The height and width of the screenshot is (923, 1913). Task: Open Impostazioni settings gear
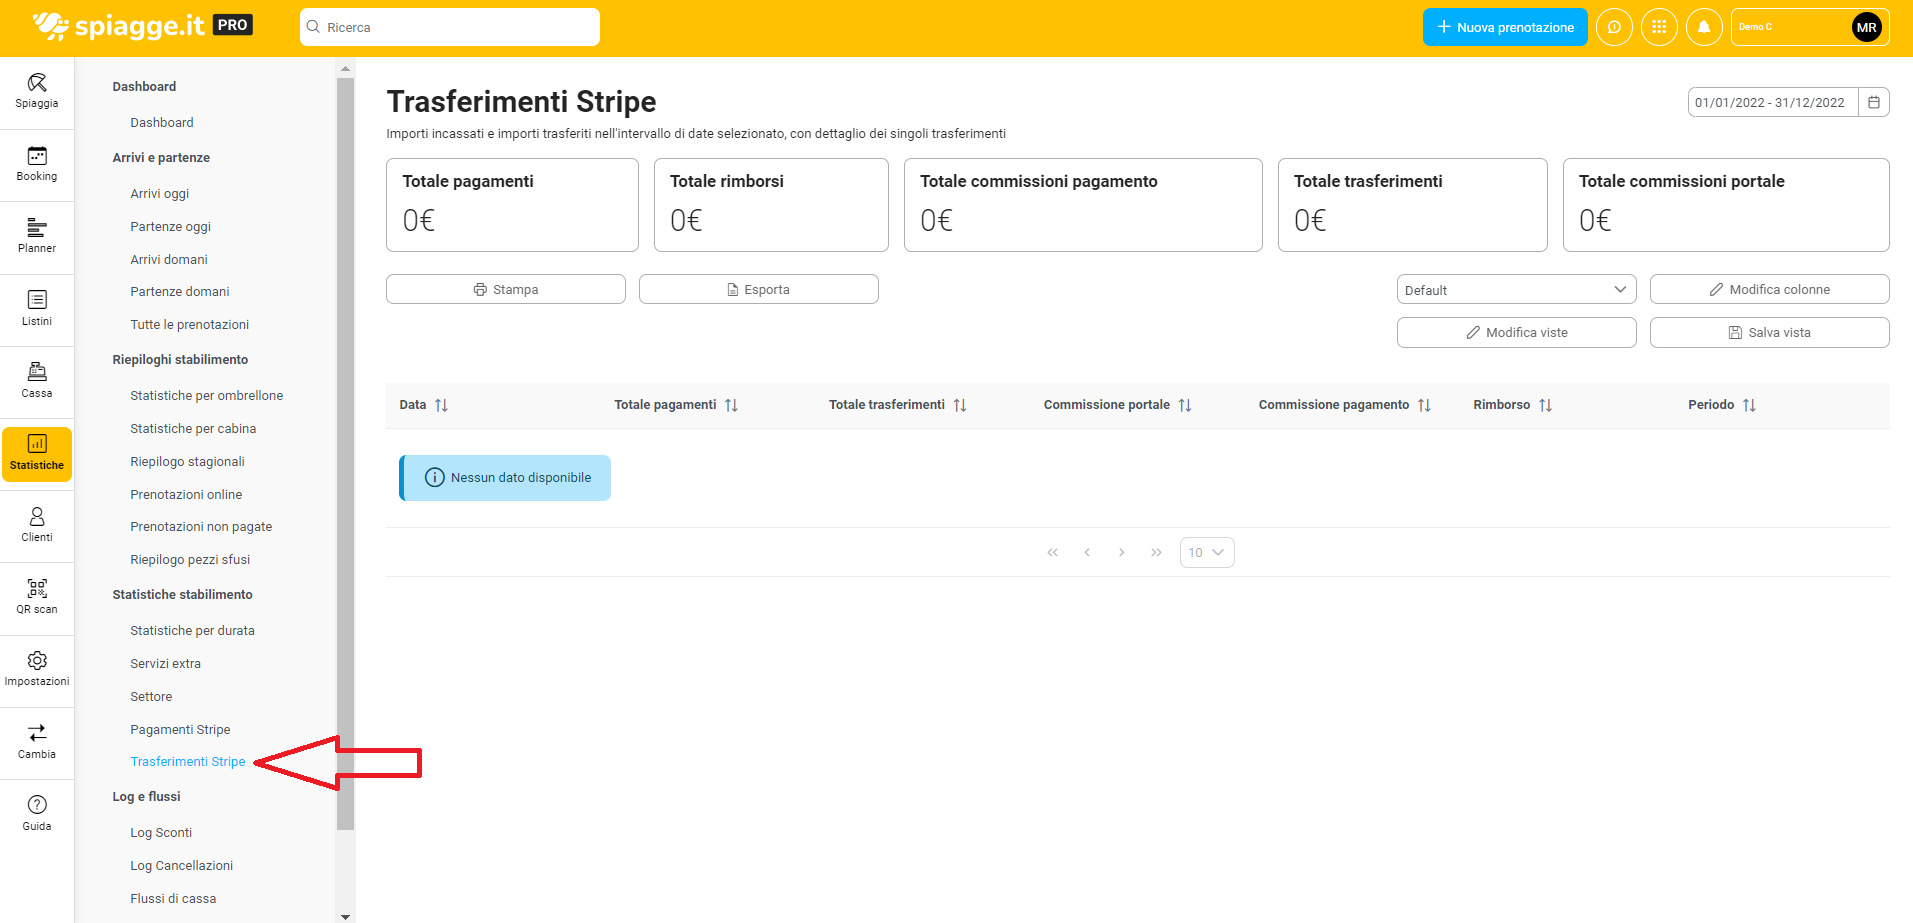point(37,669)
